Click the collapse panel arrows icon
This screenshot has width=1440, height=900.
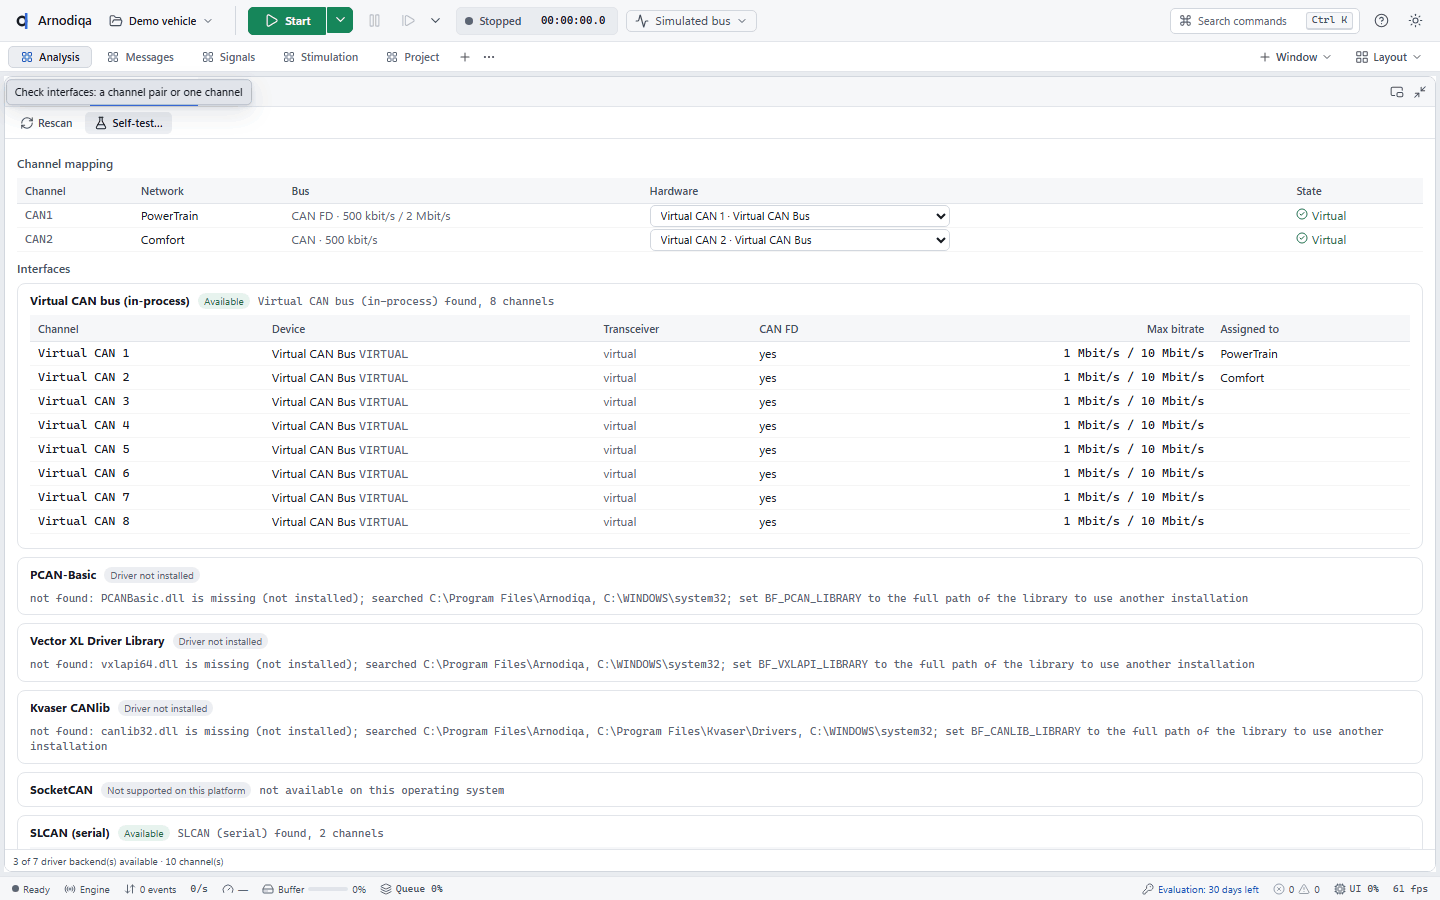click(1420, 92)
